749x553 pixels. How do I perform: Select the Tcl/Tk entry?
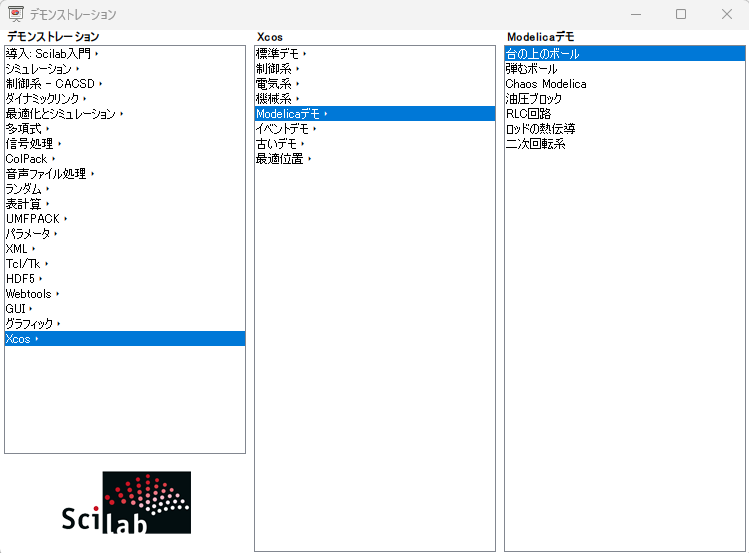pos(125,264)
